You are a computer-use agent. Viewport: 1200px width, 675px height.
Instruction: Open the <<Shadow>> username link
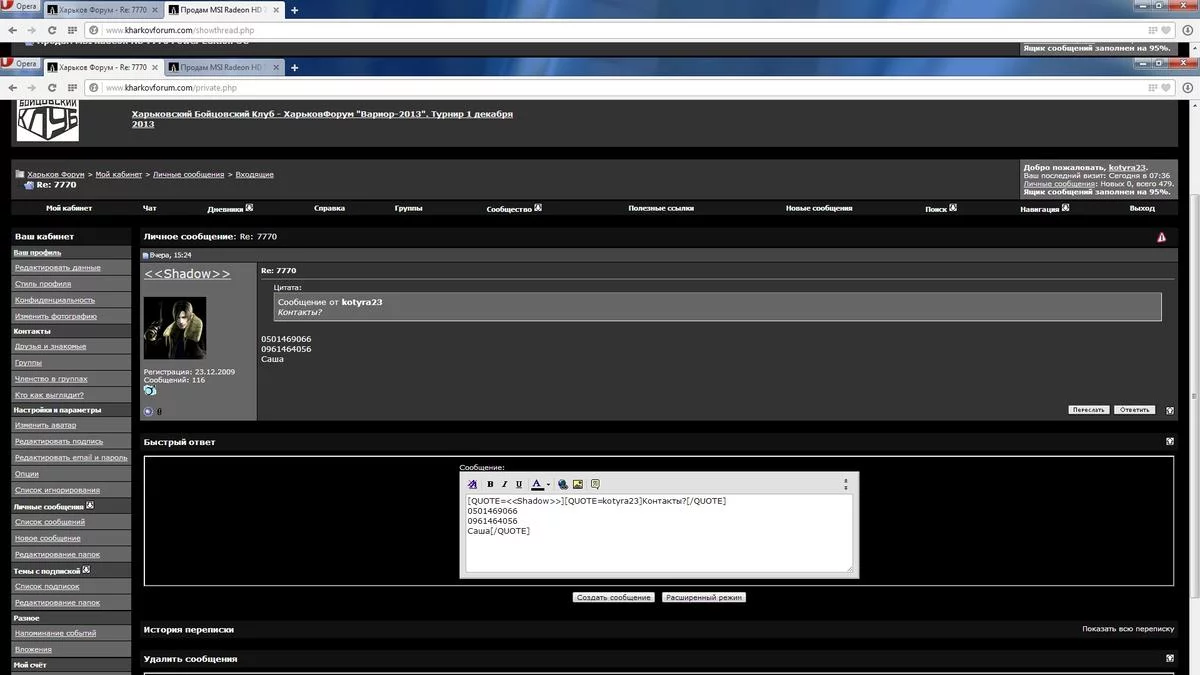(x=187, y=274)
